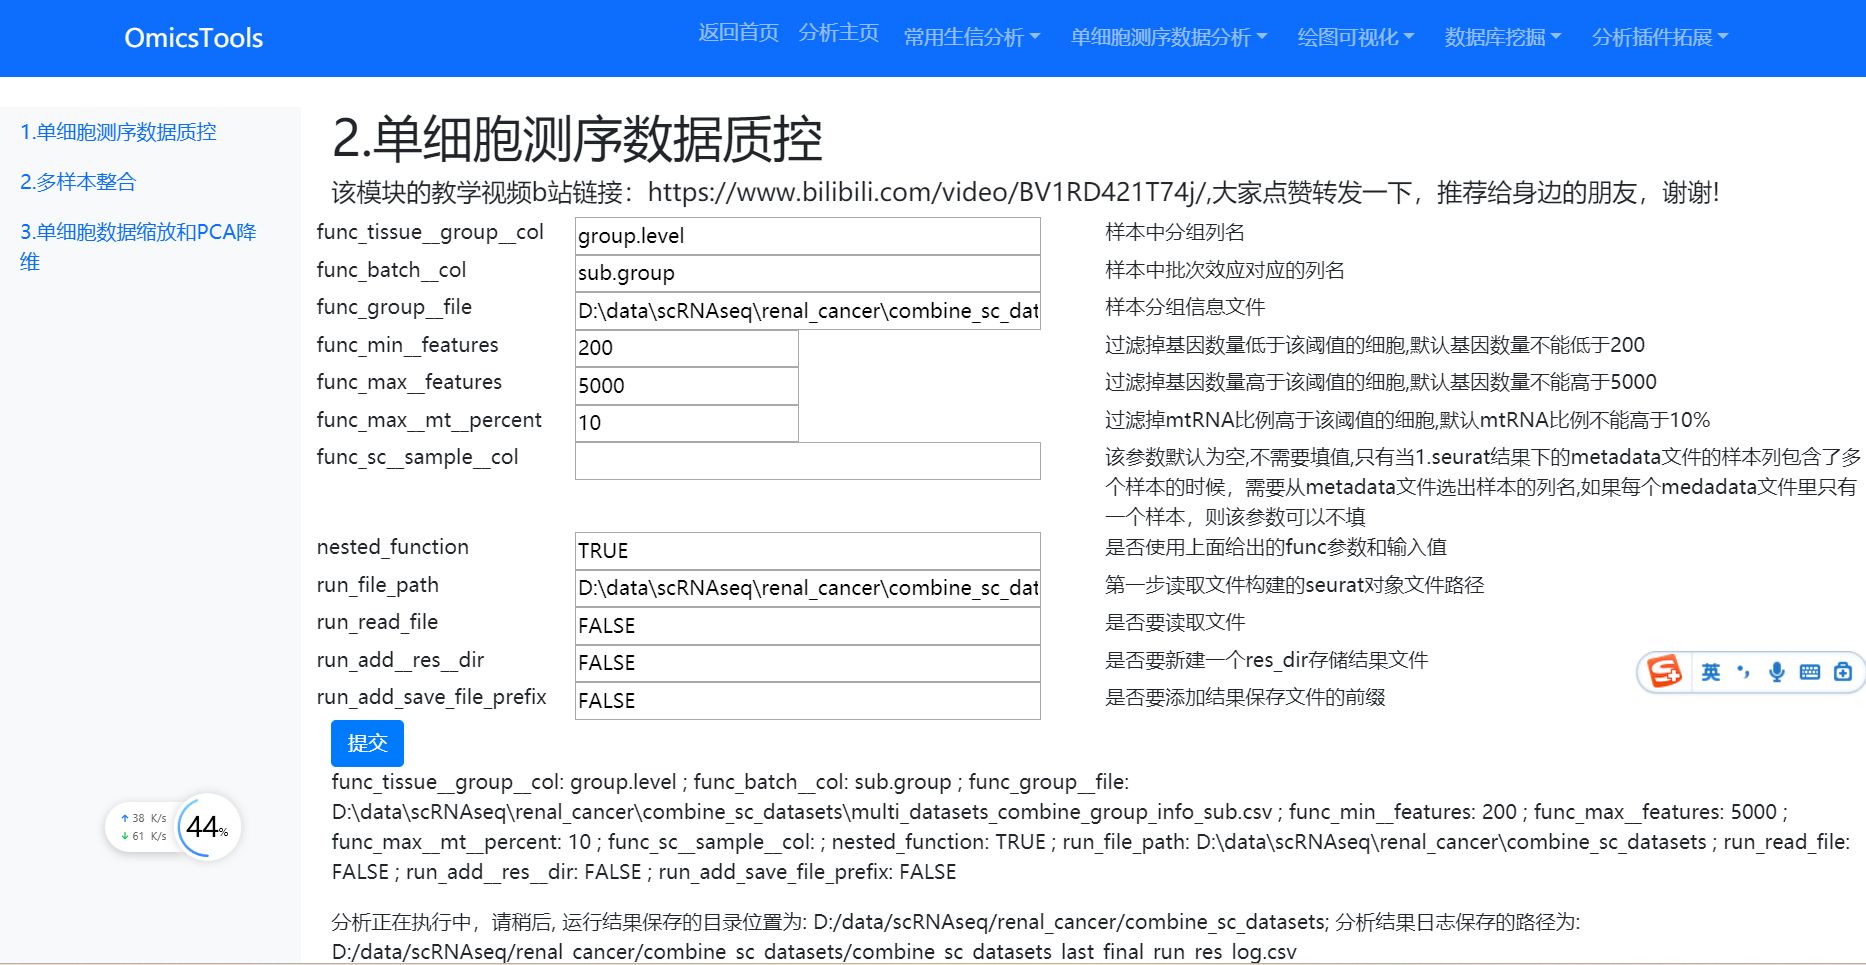Click the label func_tissue__group__col

click(x=430, y=232)
